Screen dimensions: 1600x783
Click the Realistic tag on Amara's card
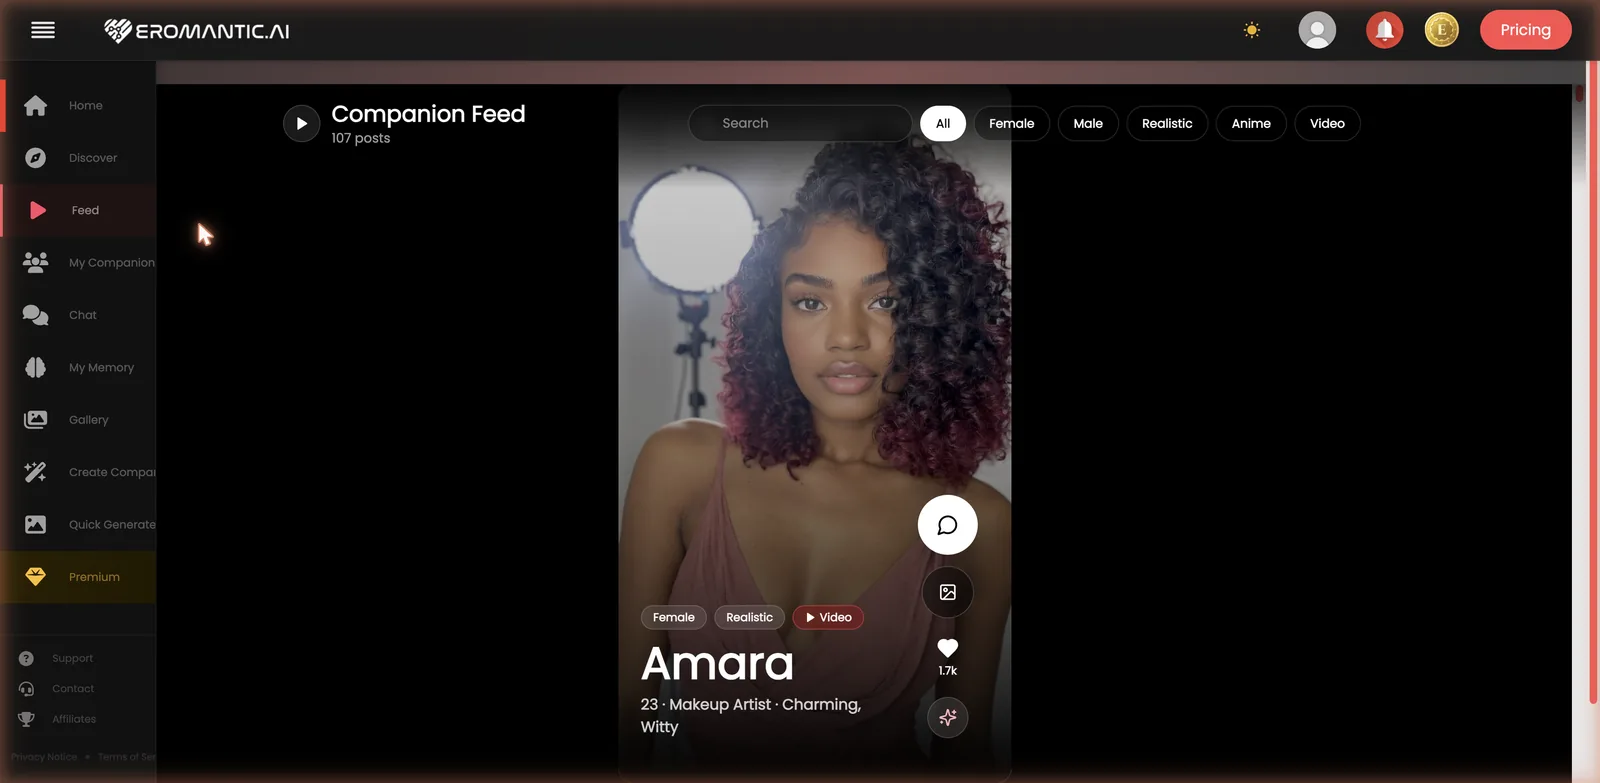(749, 617)
